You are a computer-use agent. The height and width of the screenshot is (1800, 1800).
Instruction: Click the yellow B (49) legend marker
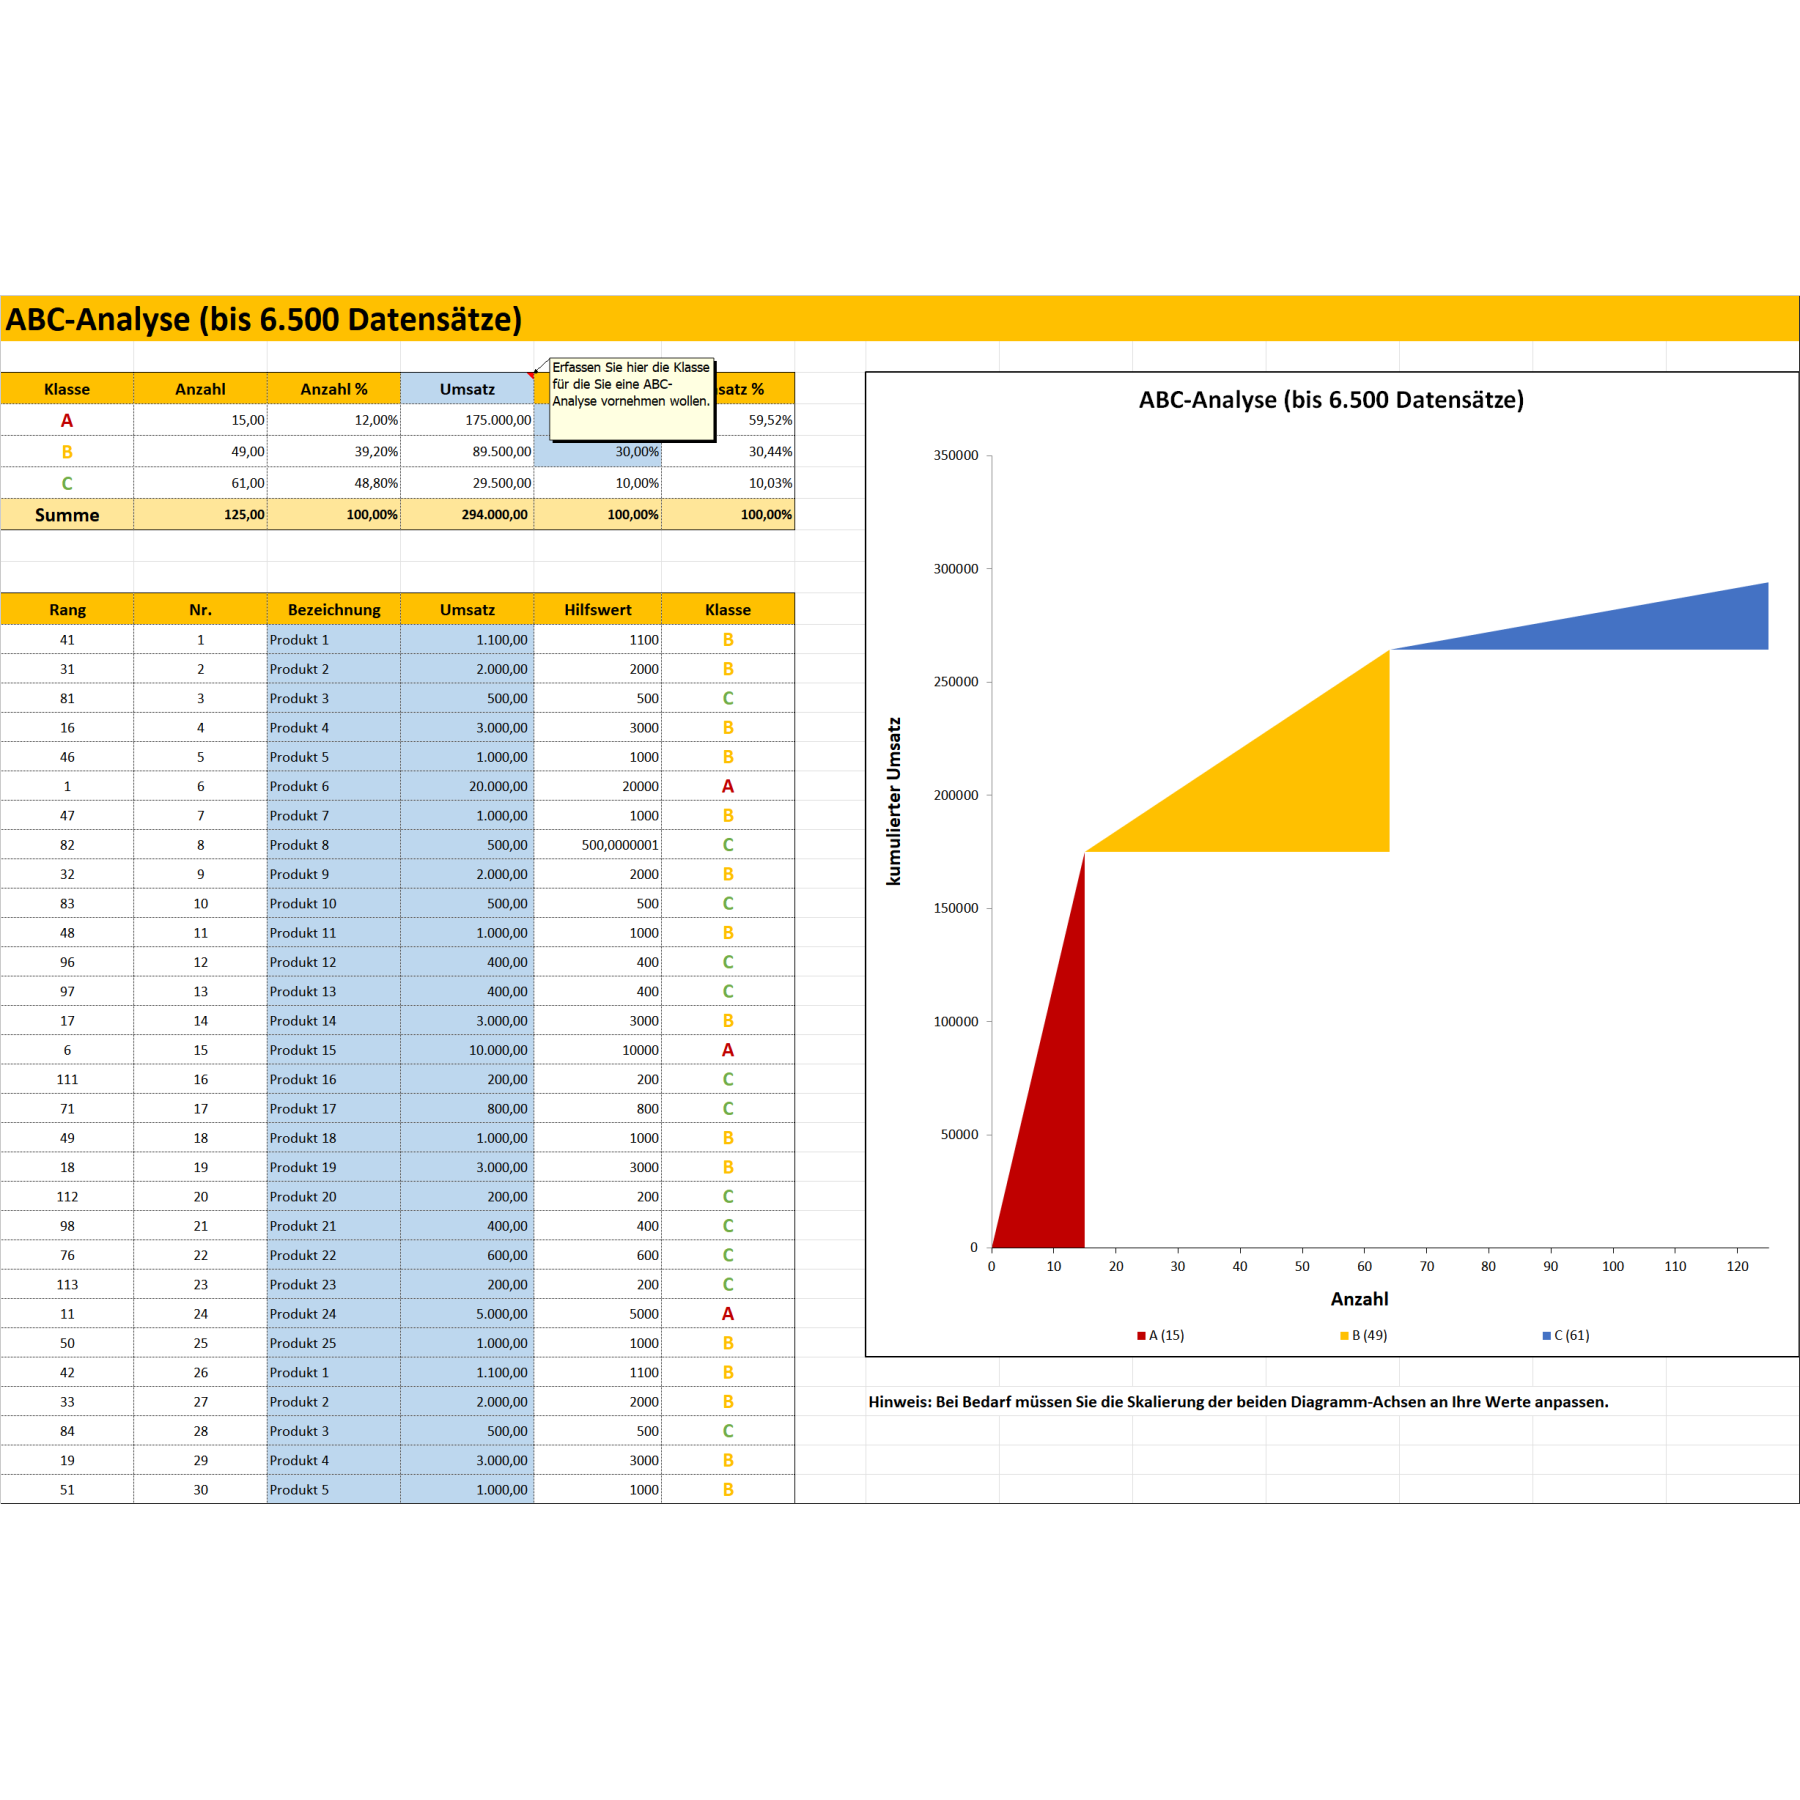coord(1344,1336)
